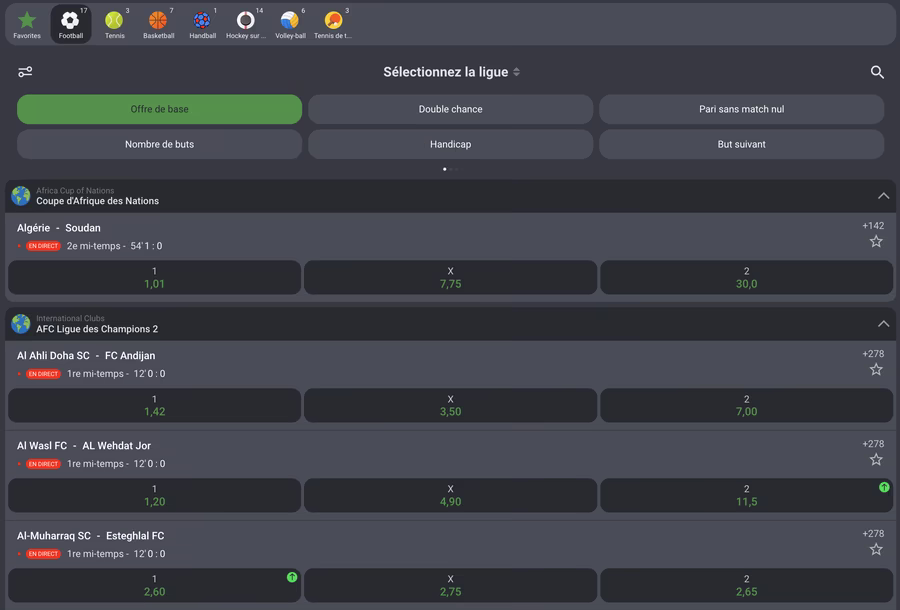
Task: Switch to the Handicap market tab
Action: pyautogui.click(x=450, y=144)
